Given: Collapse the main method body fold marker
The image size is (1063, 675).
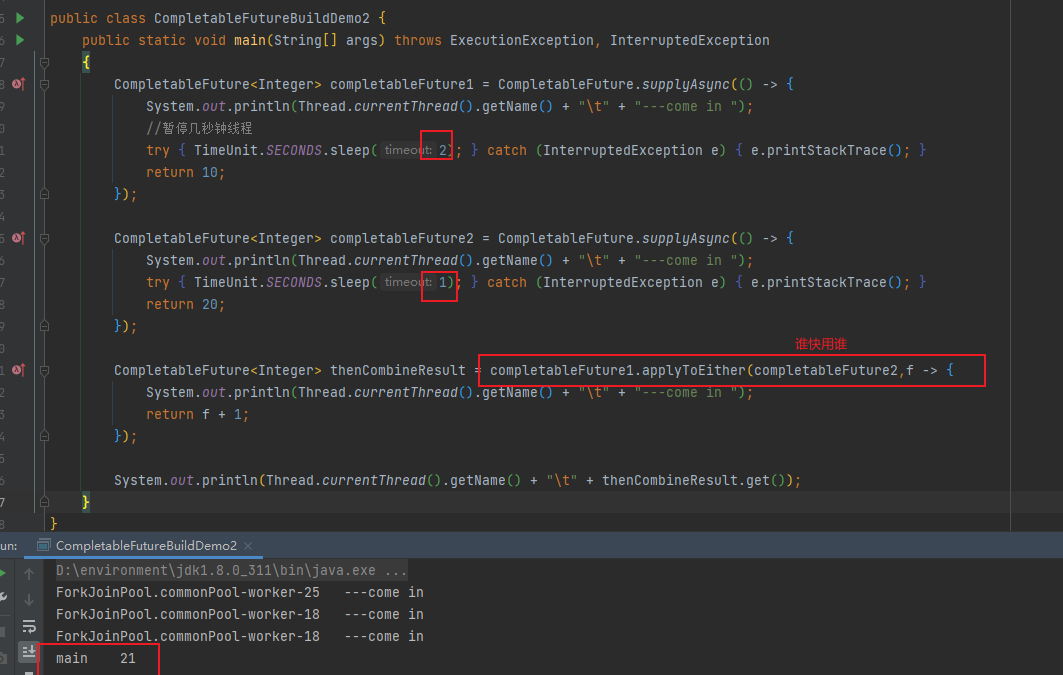Looking at the screenshot, I should point(42,62).
